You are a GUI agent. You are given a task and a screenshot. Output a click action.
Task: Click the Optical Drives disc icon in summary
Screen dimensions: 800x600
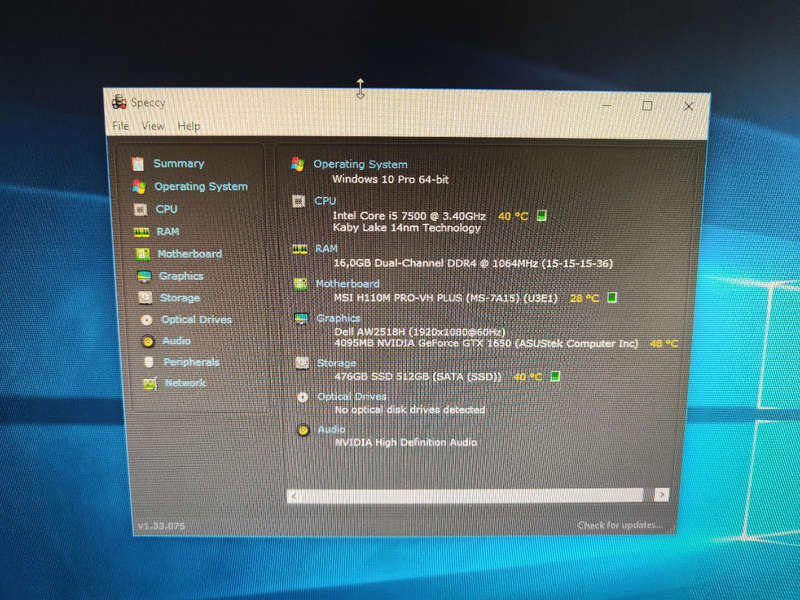coord(303,397)
